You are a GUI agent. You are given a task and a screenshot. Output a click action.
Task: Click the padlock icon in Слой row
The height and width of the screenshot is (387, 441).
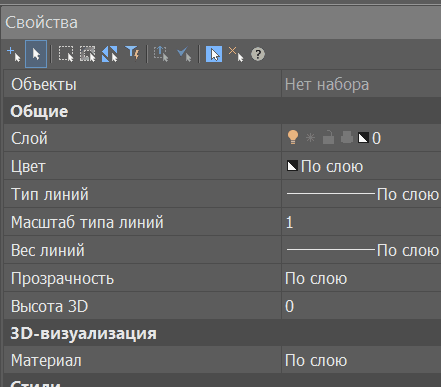(x=328, y=138)
